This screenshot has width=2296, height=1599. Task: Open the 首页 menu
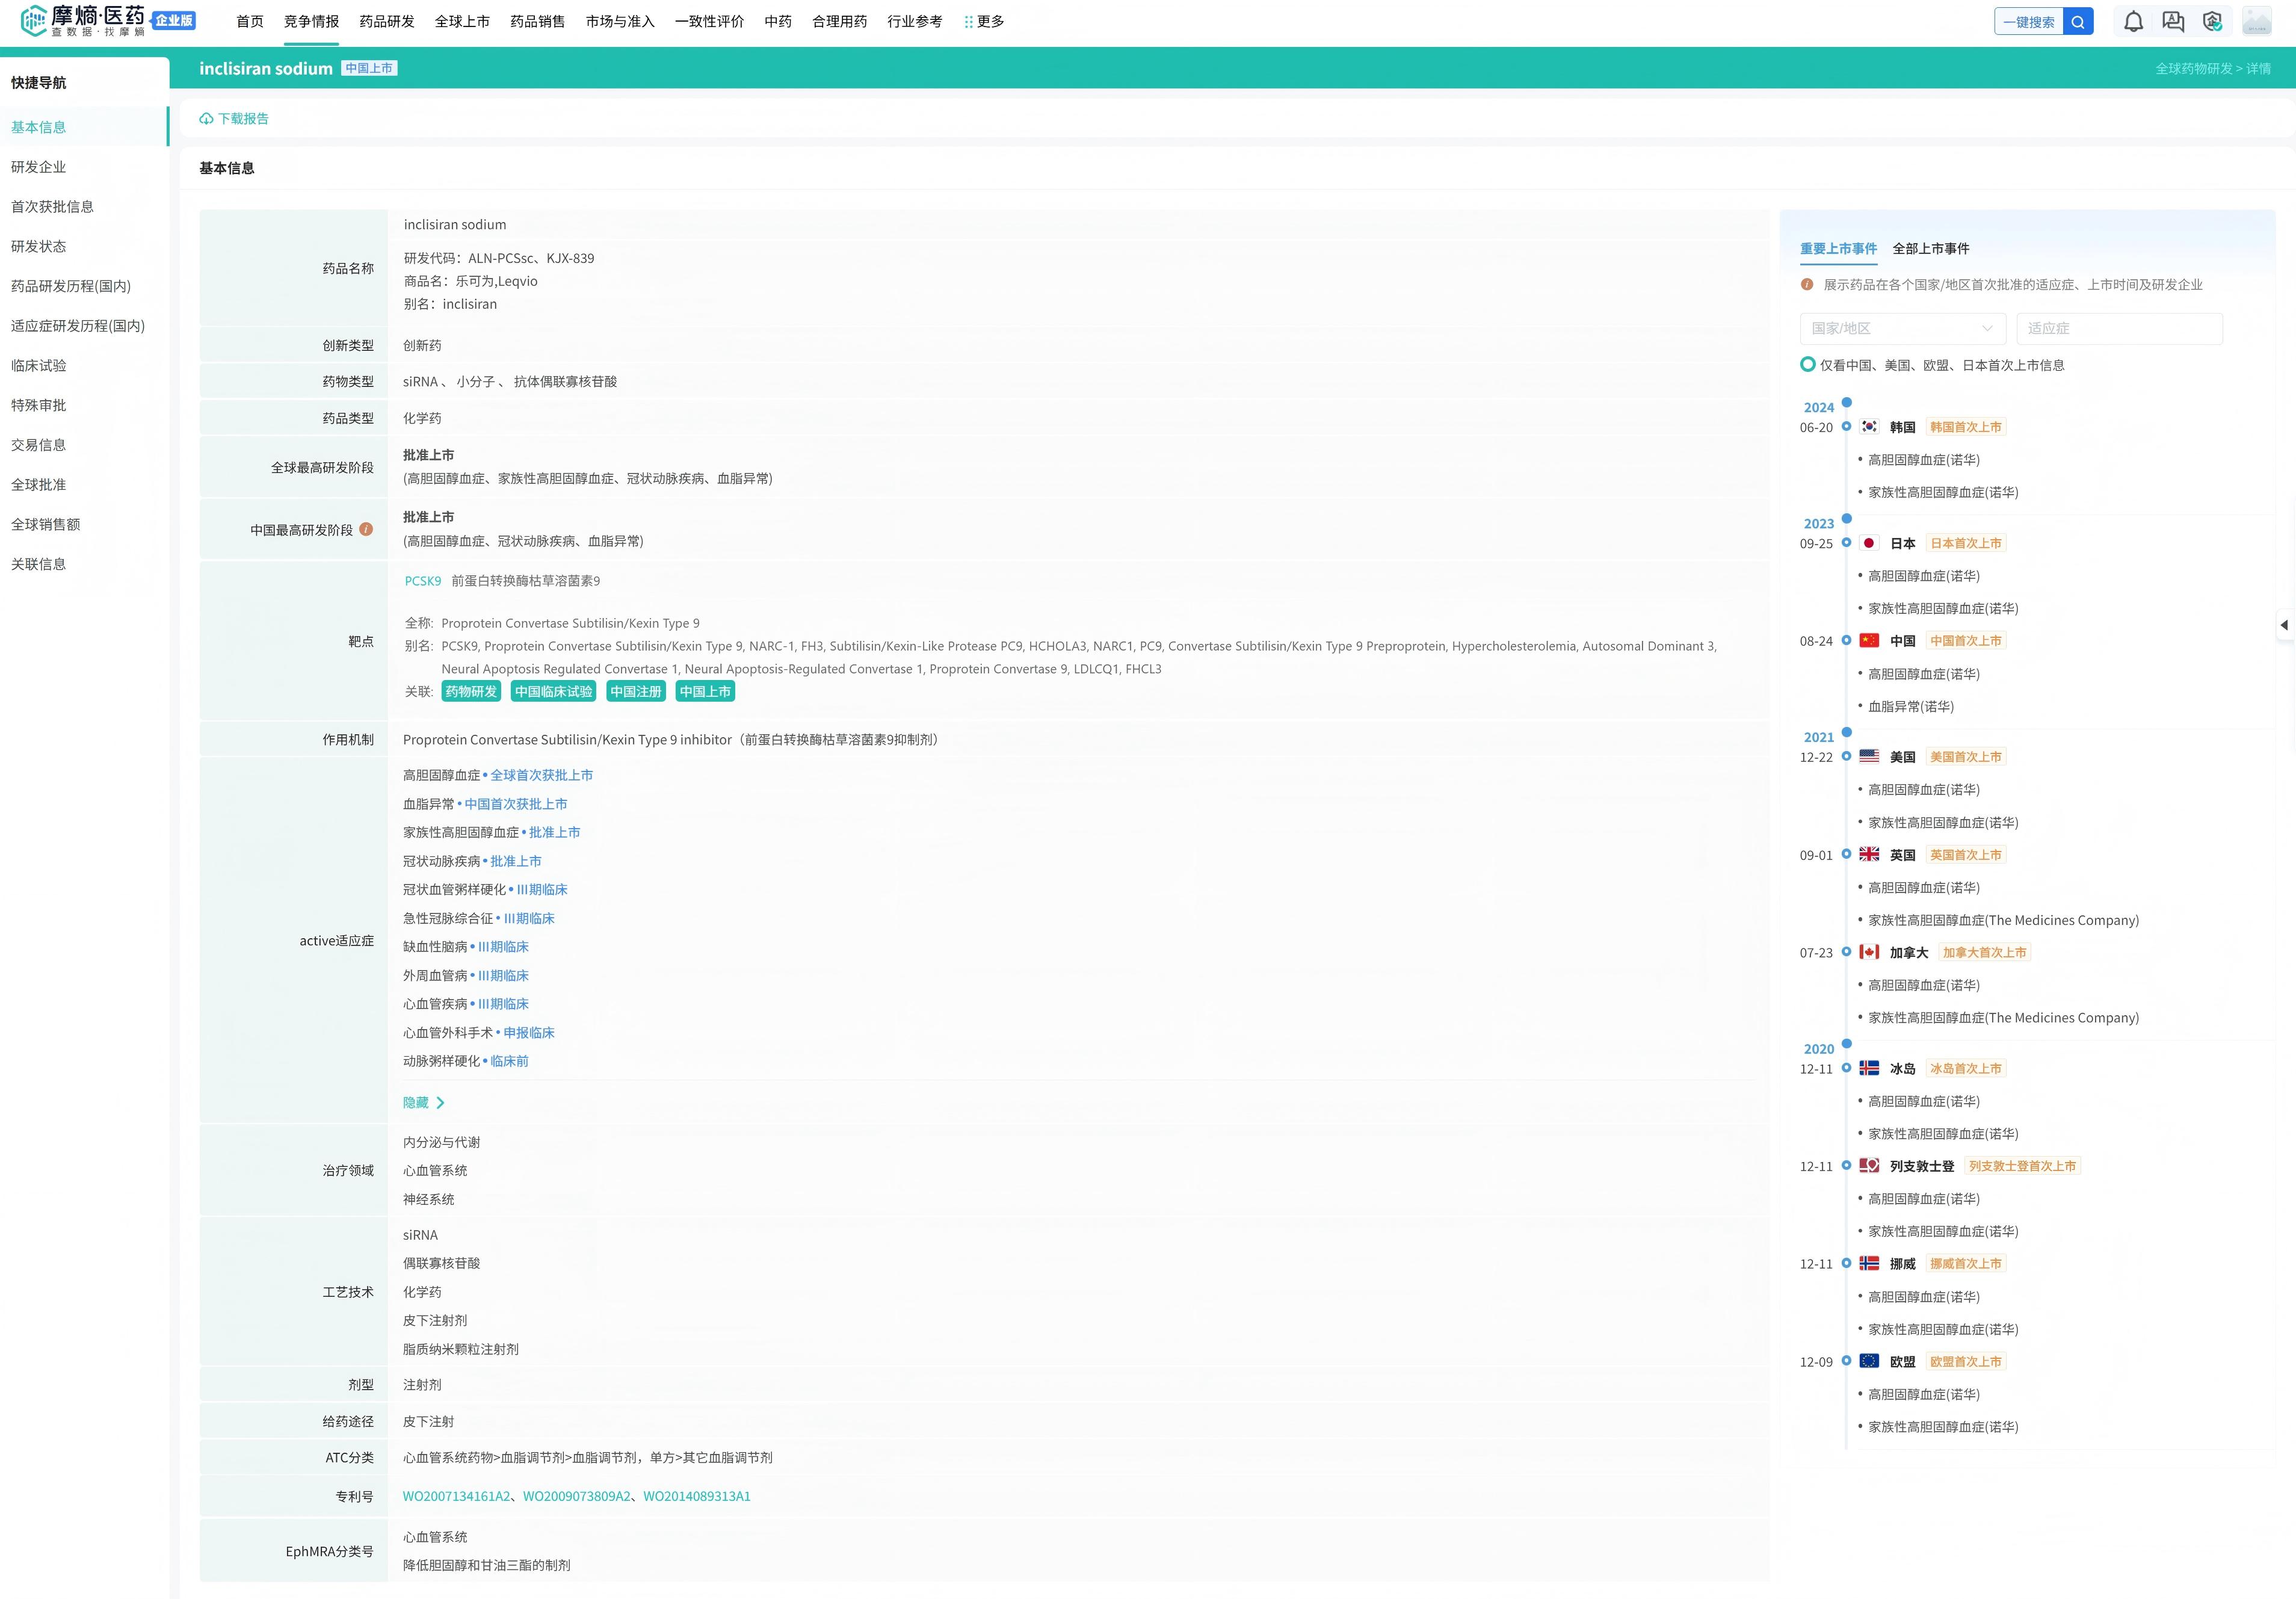coord(250,22)
